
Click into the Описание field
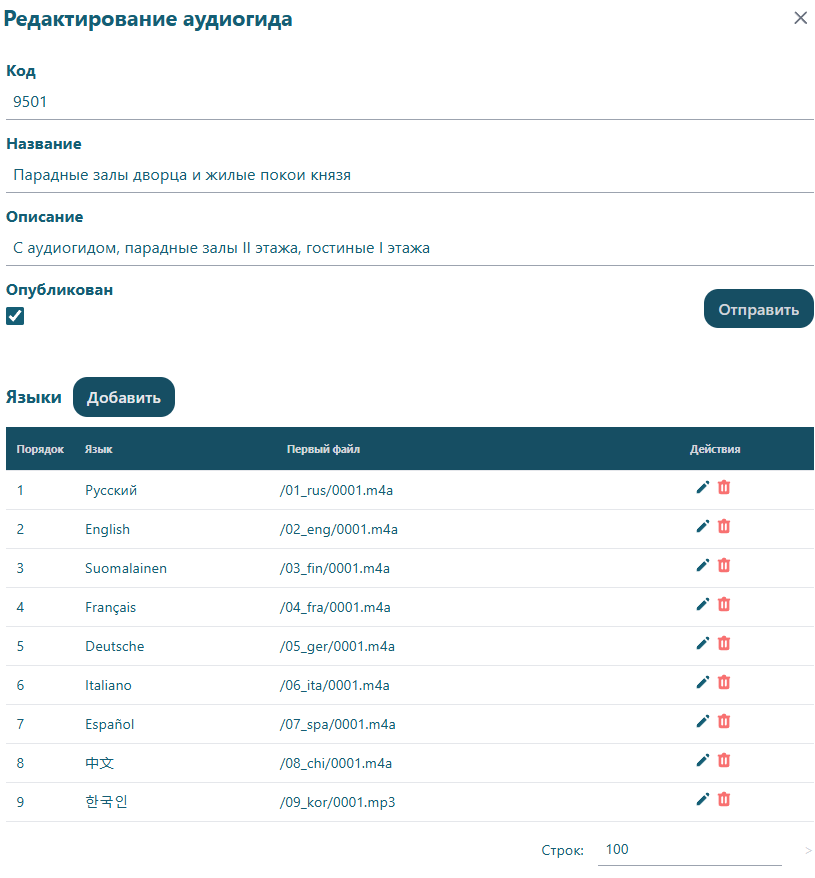pos(409,248)
